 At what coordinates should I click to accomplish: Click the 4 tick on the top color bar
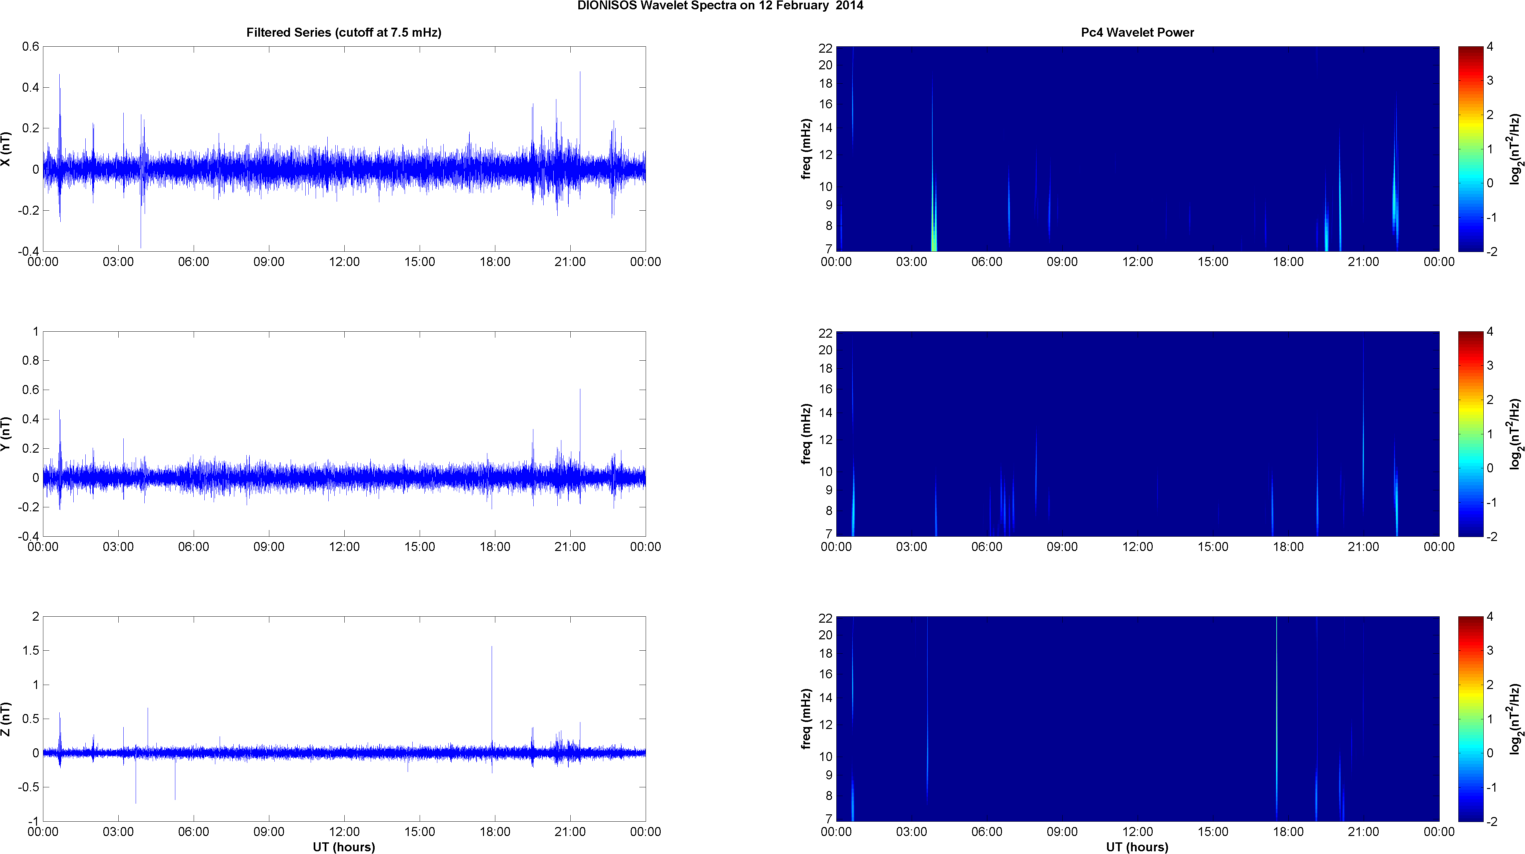[x=1490, y=47]
